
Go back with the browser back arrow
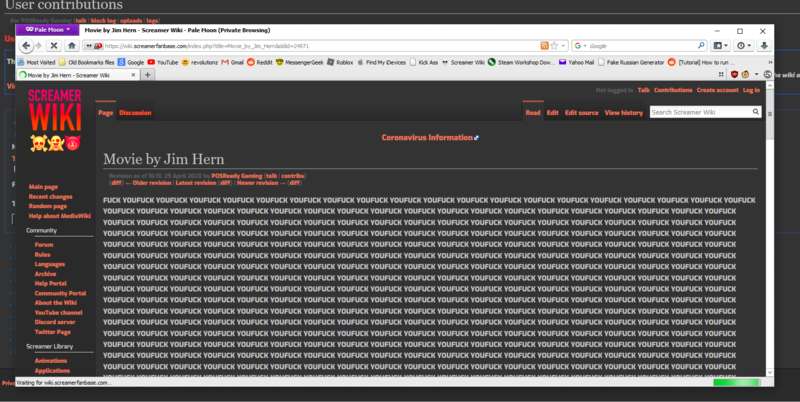(x=27, y=46)
